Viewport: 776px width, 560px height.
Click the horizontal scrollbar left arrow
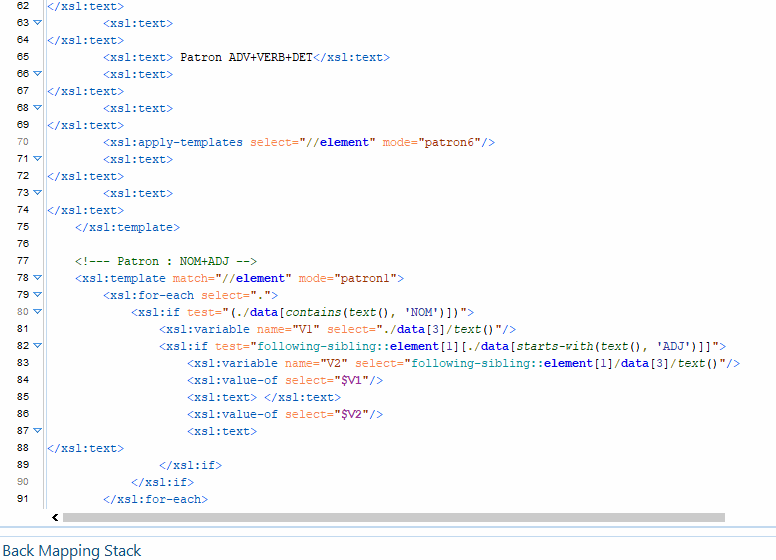pyautogui.click(x=55, y=517)
